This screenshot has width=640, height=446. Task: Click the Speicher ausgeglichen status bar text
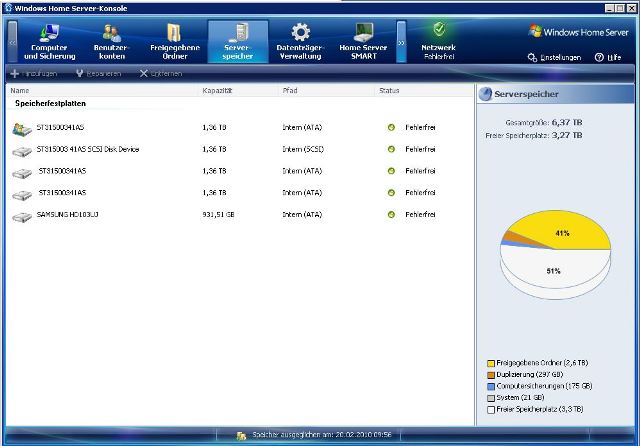point(322,435)
